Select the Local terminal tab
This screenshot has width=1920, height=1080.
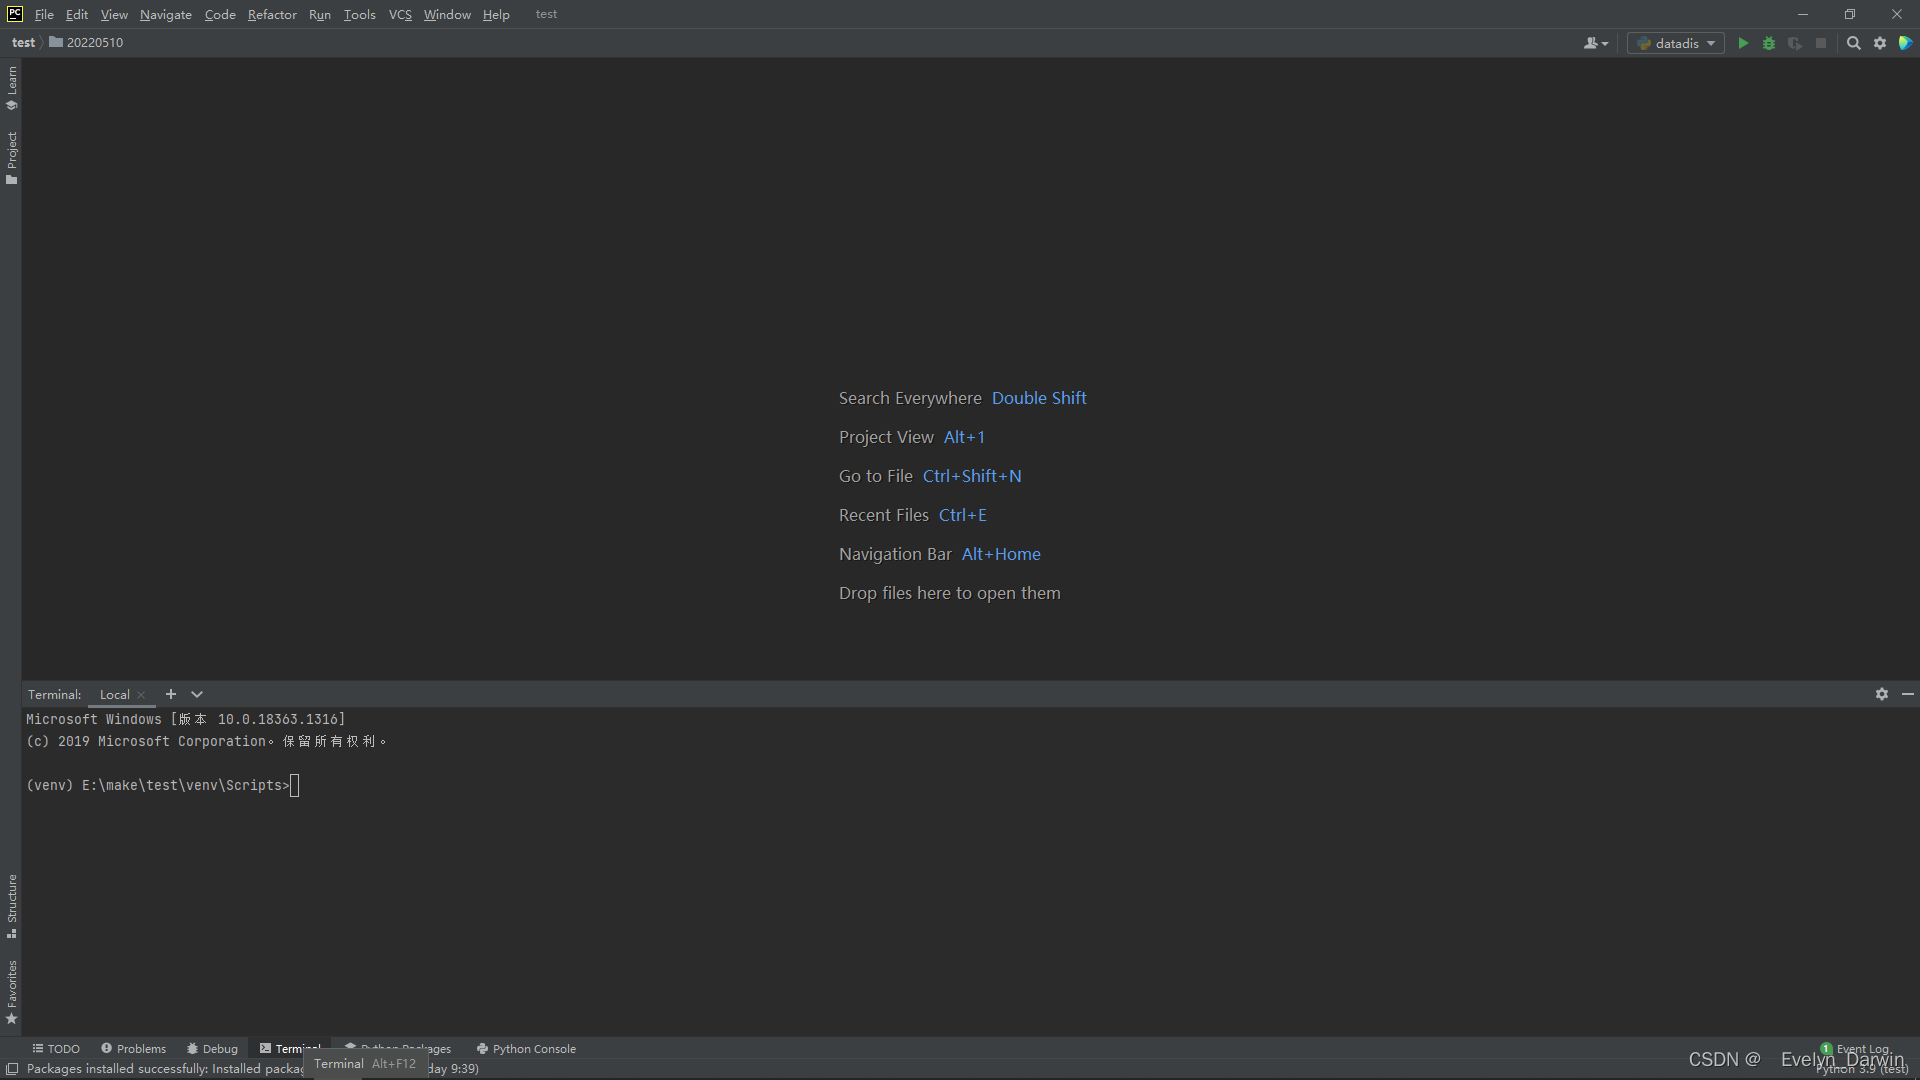(x=114, y=694)
